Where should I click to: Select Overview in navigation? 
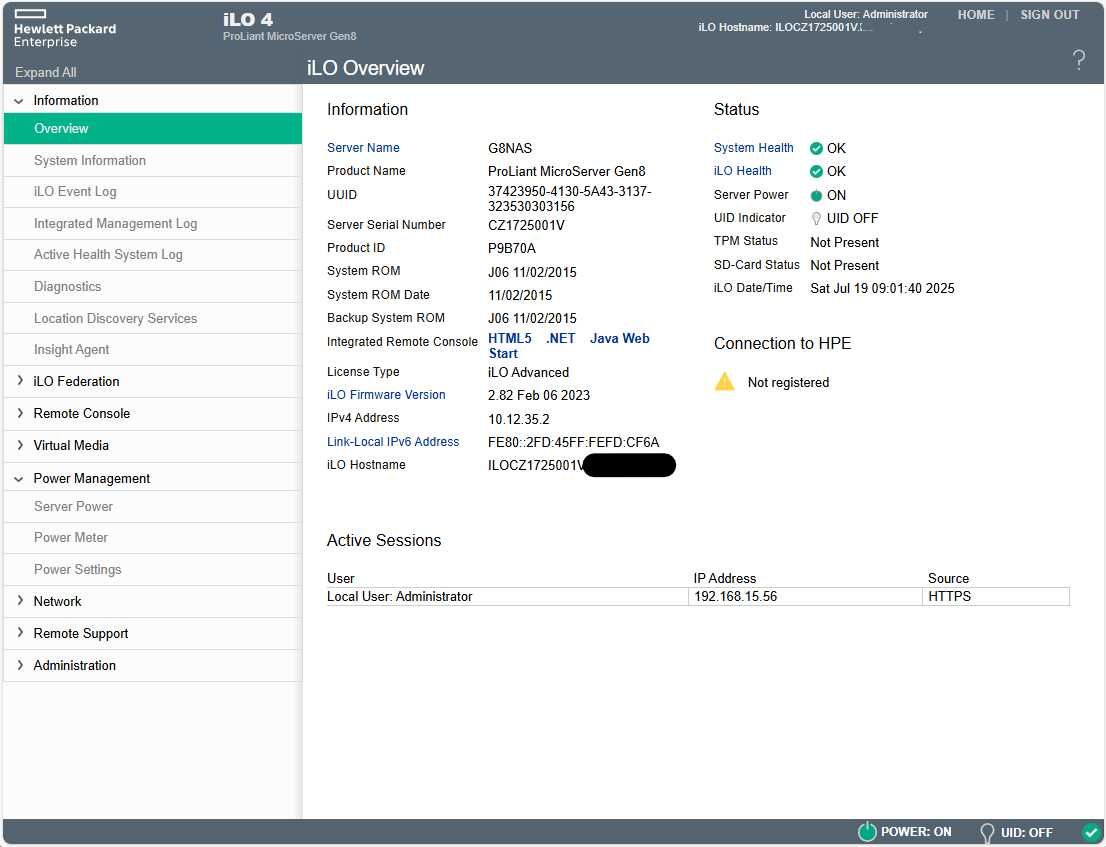click(x=152, y=128)
